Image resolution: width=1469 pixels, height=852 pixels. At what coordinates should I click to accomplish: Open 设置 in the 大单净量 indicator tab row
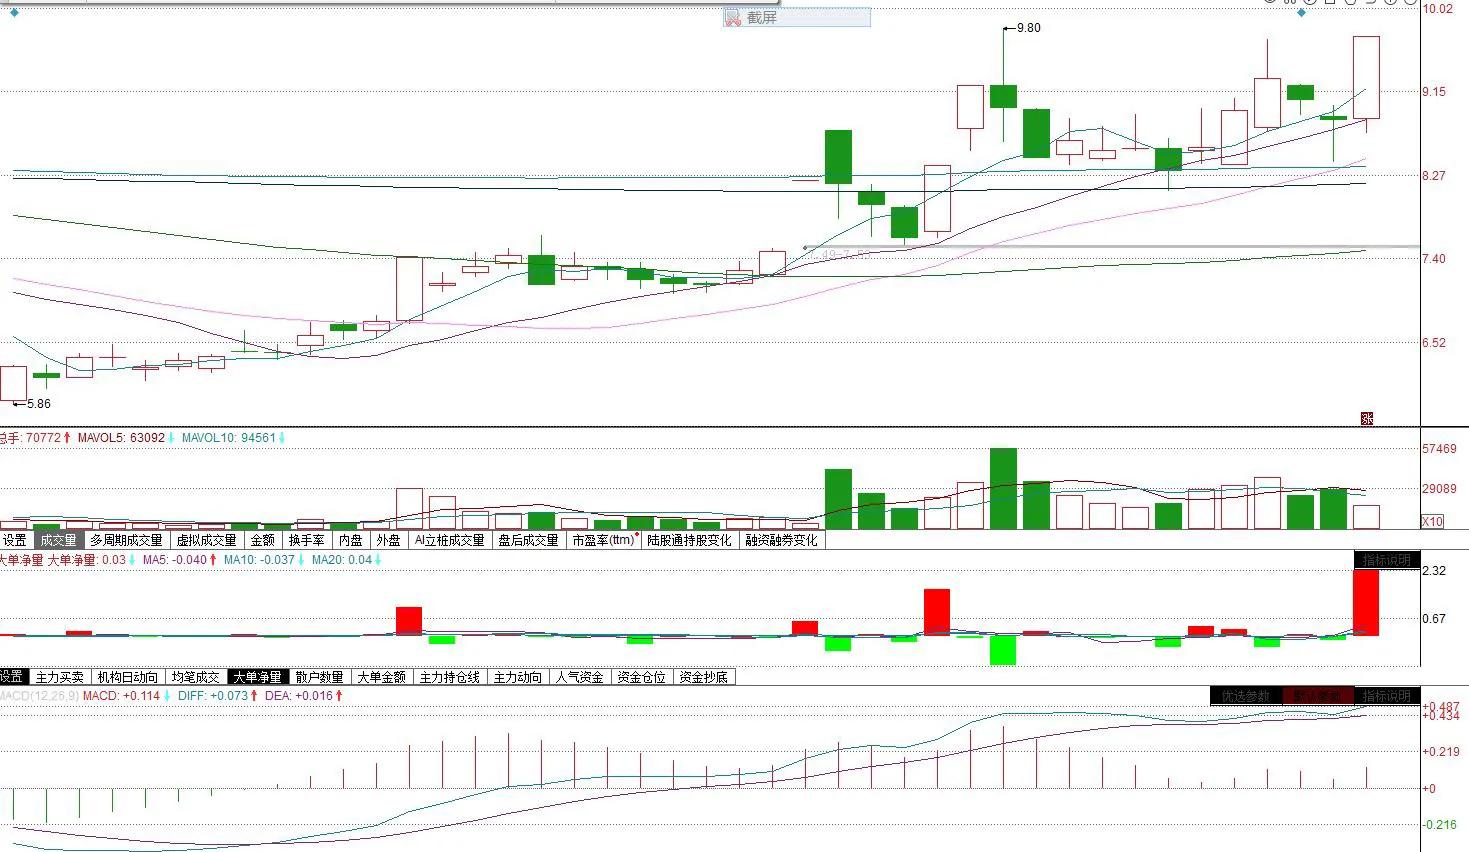(12, 677)
